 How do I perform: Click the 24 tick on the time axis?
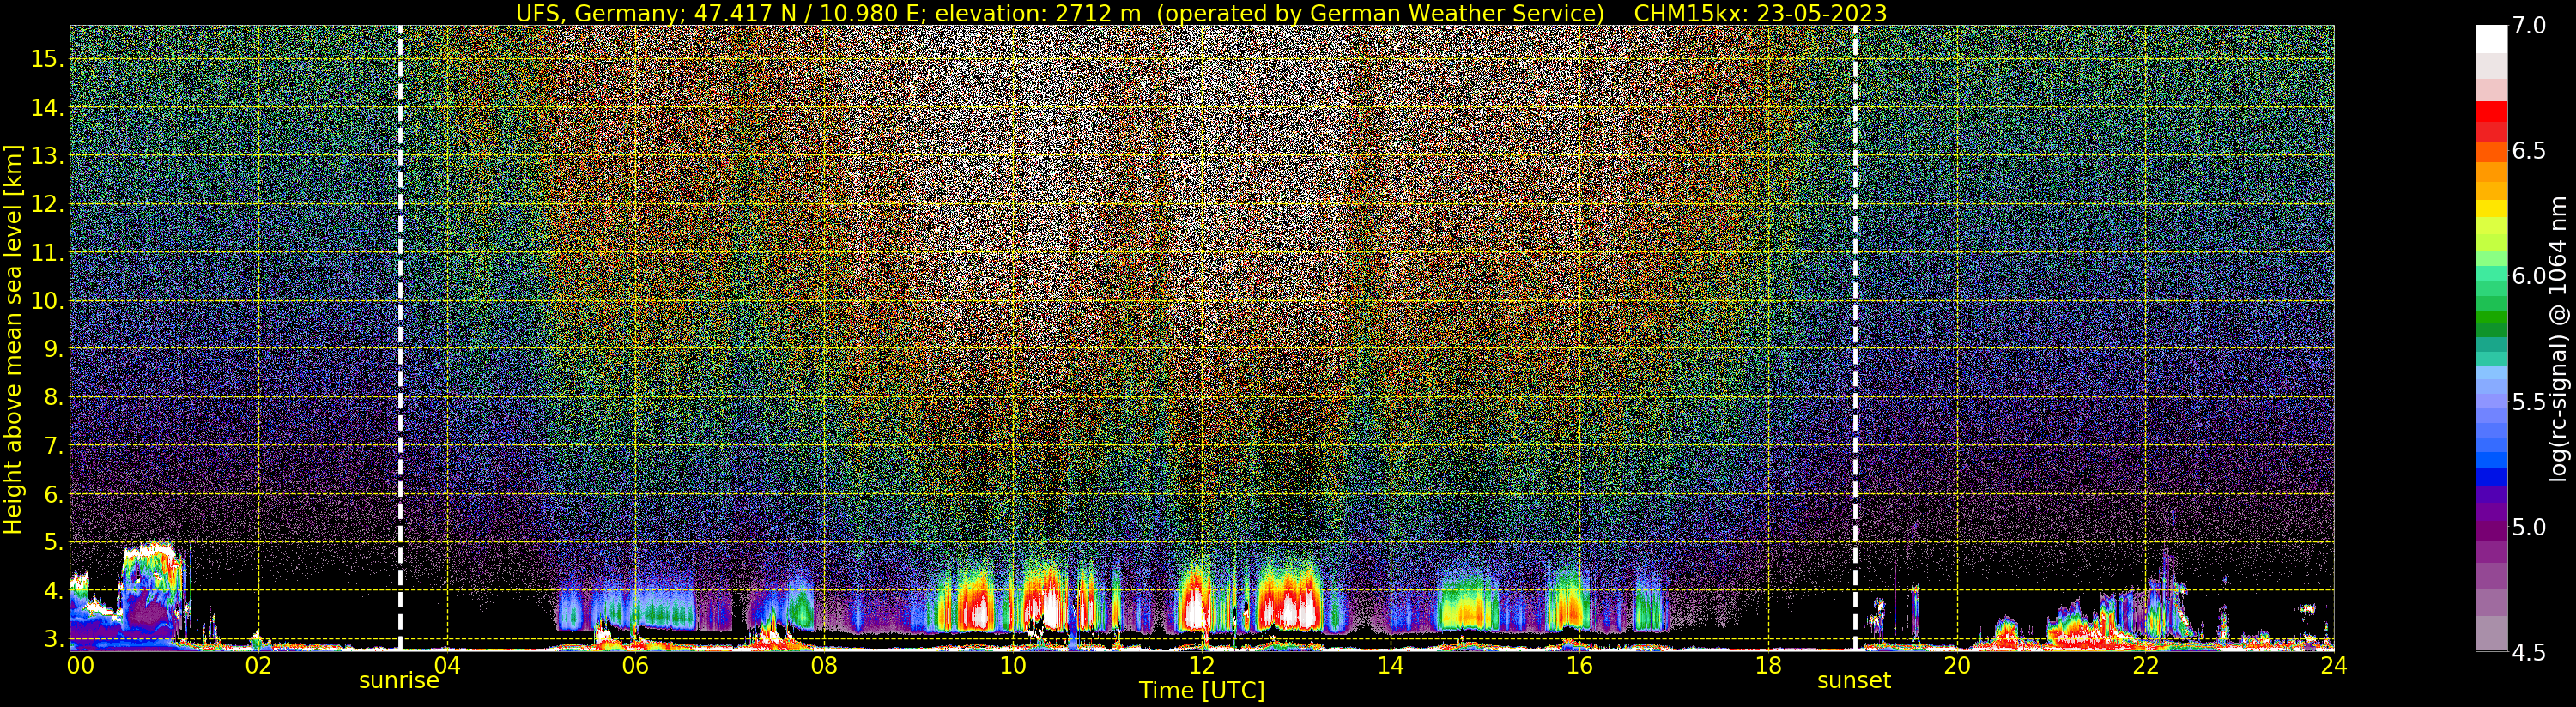pos(2333,665)
